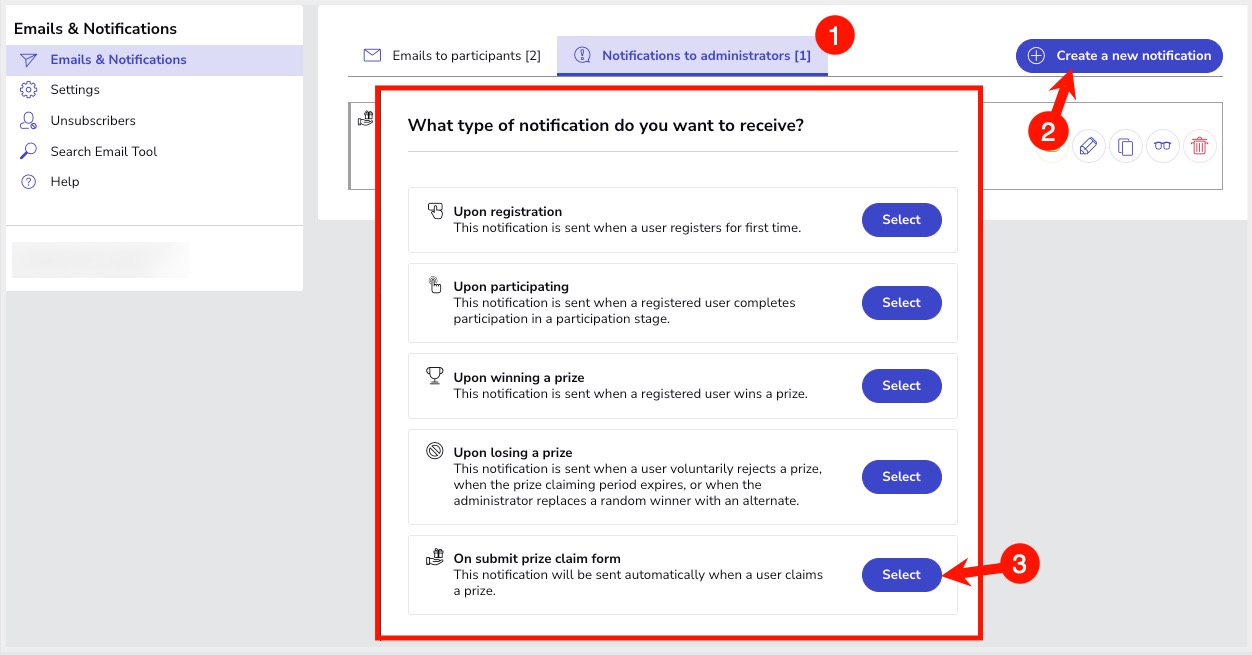Select the Upon registration notification type
This screenshot has height=655, width=1252.
tap(901, 220)
